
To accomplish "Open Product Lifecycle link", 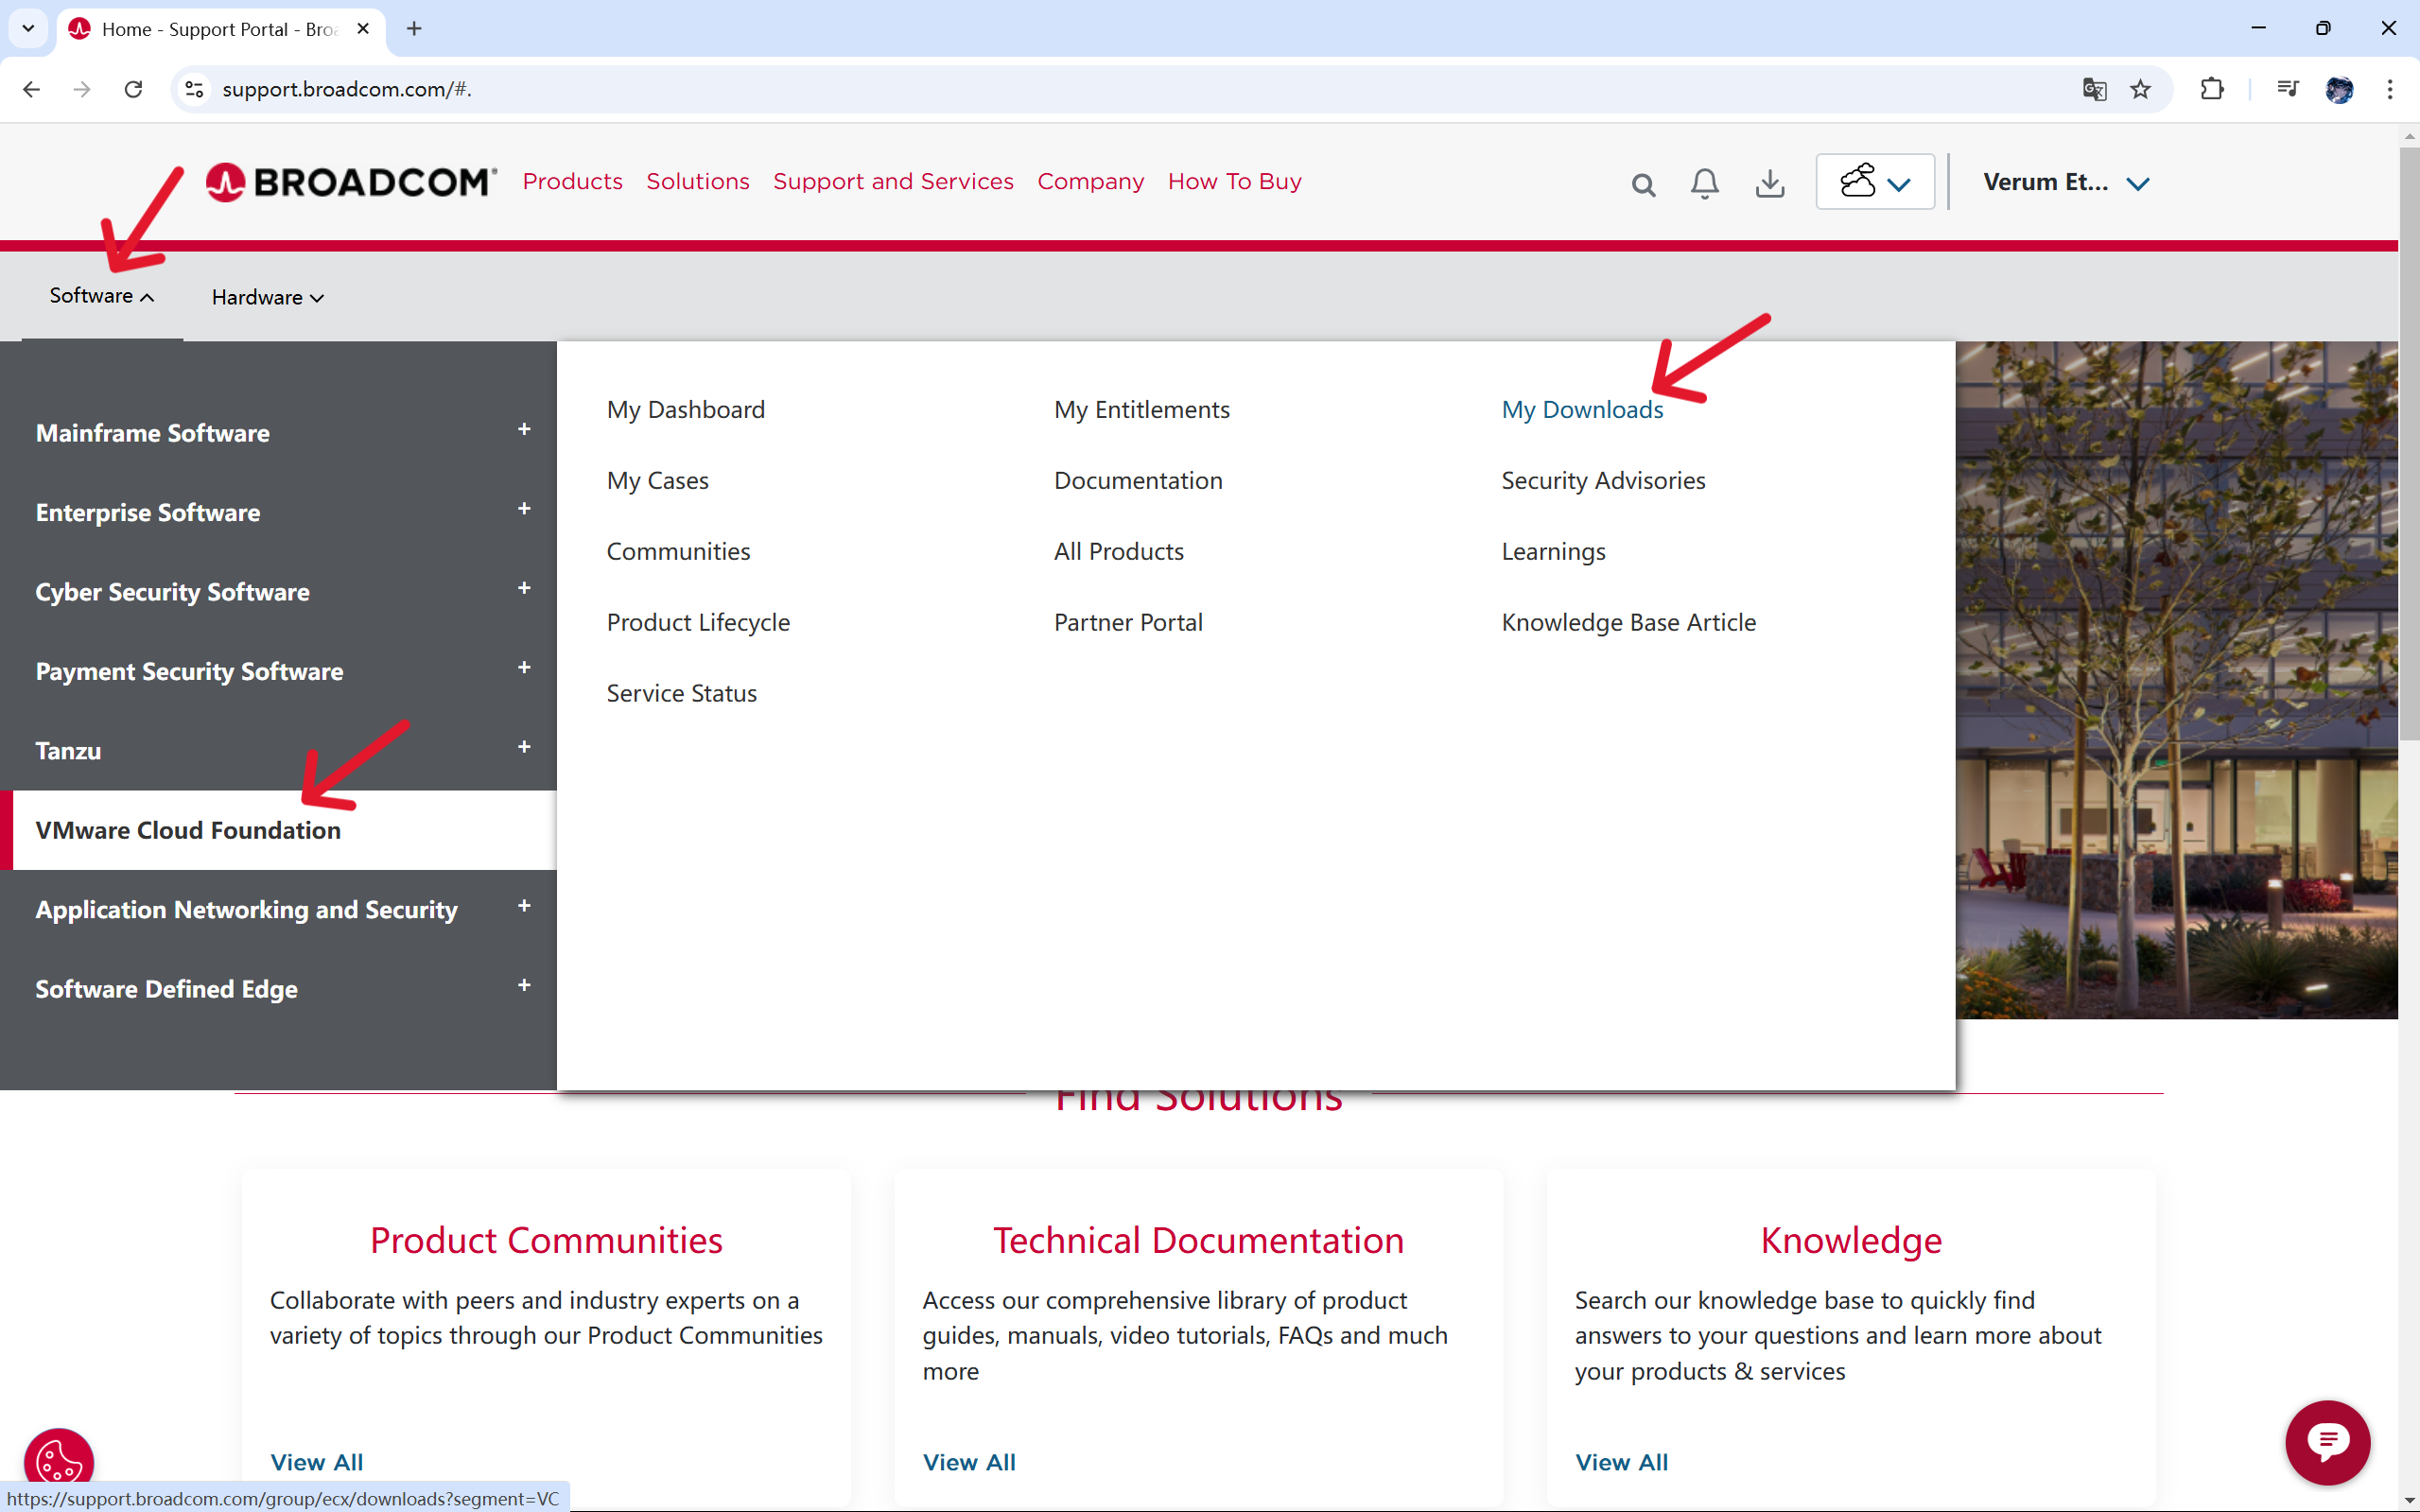I will click(x=698, y=623).
